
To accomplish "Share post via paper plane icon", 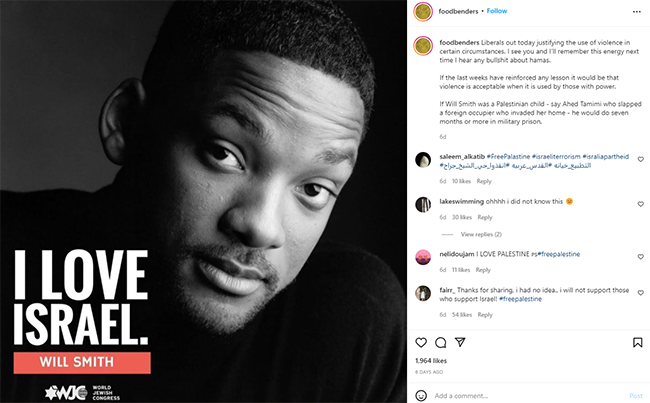I will click(460, 342).
